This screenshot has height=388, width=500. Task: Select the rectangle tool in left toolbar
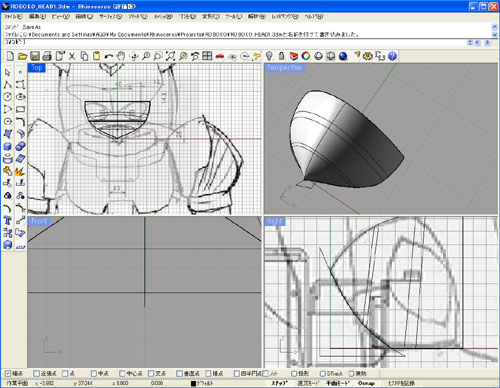pyautogui.click(x=20, y=109)
